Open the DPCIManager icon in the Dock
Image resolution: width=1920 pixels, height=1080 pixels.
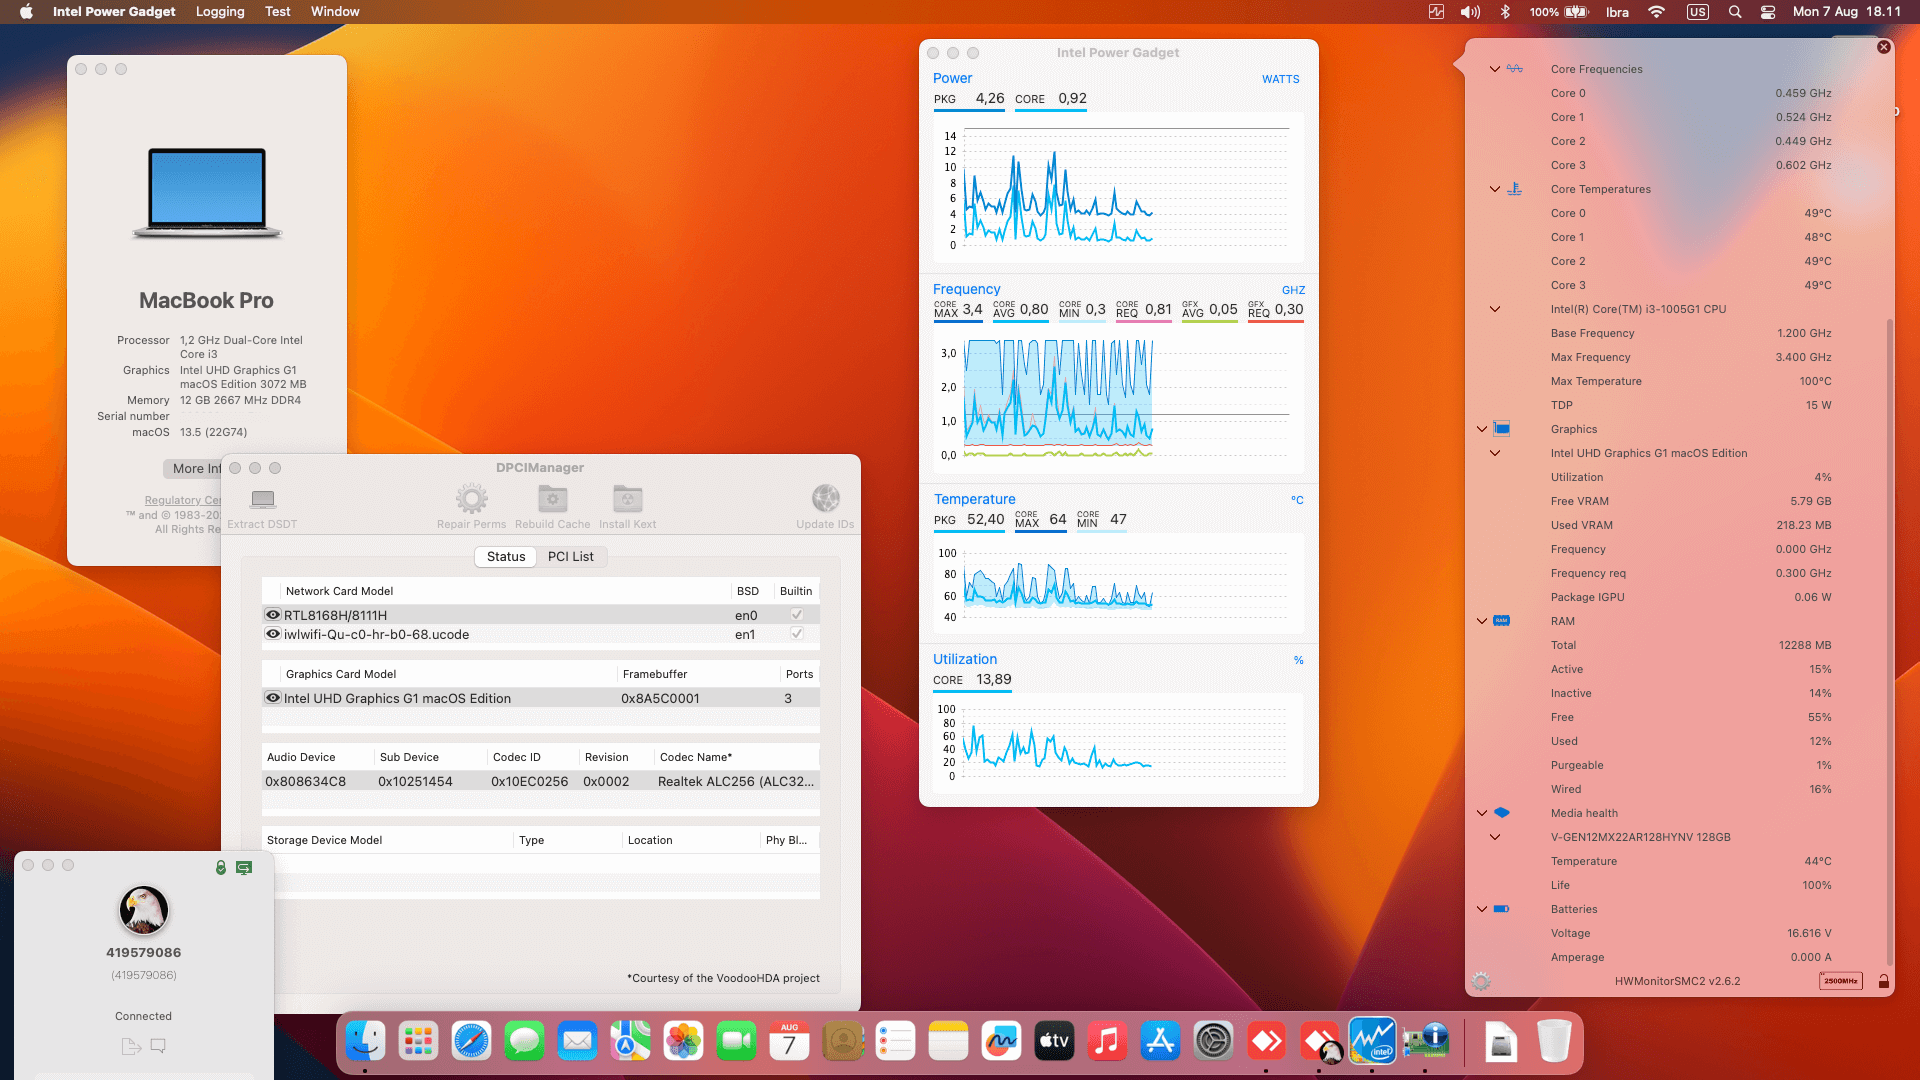coord(1426,1041)
